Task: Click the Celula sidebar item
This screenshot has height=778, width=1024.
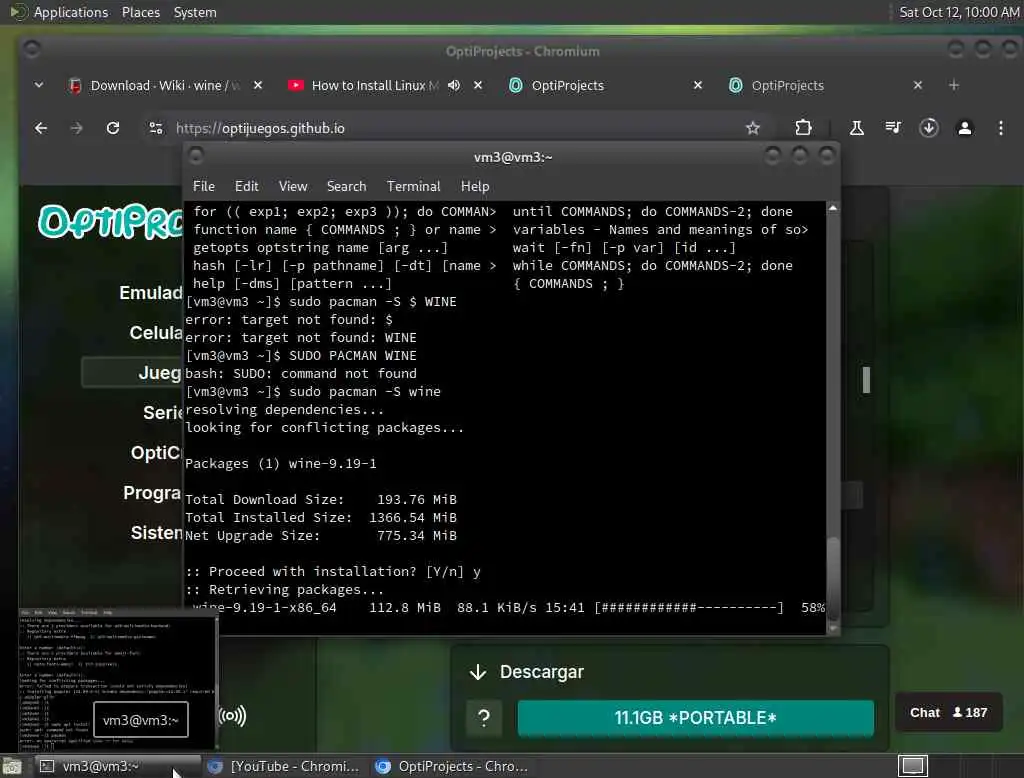Action: pyautogui.click(x=155, y=332)
